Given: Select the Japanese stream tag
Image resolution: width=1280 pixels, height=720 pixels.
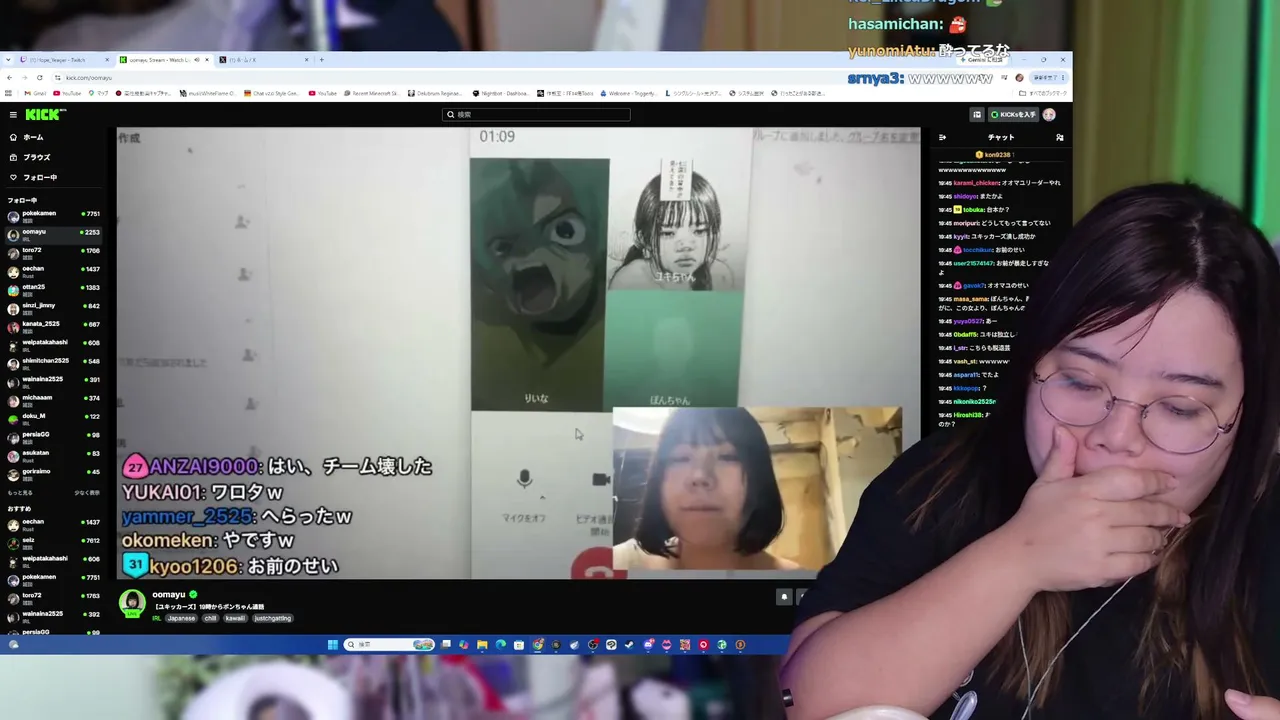Looking at the screenshot, I should click(181, 618).
